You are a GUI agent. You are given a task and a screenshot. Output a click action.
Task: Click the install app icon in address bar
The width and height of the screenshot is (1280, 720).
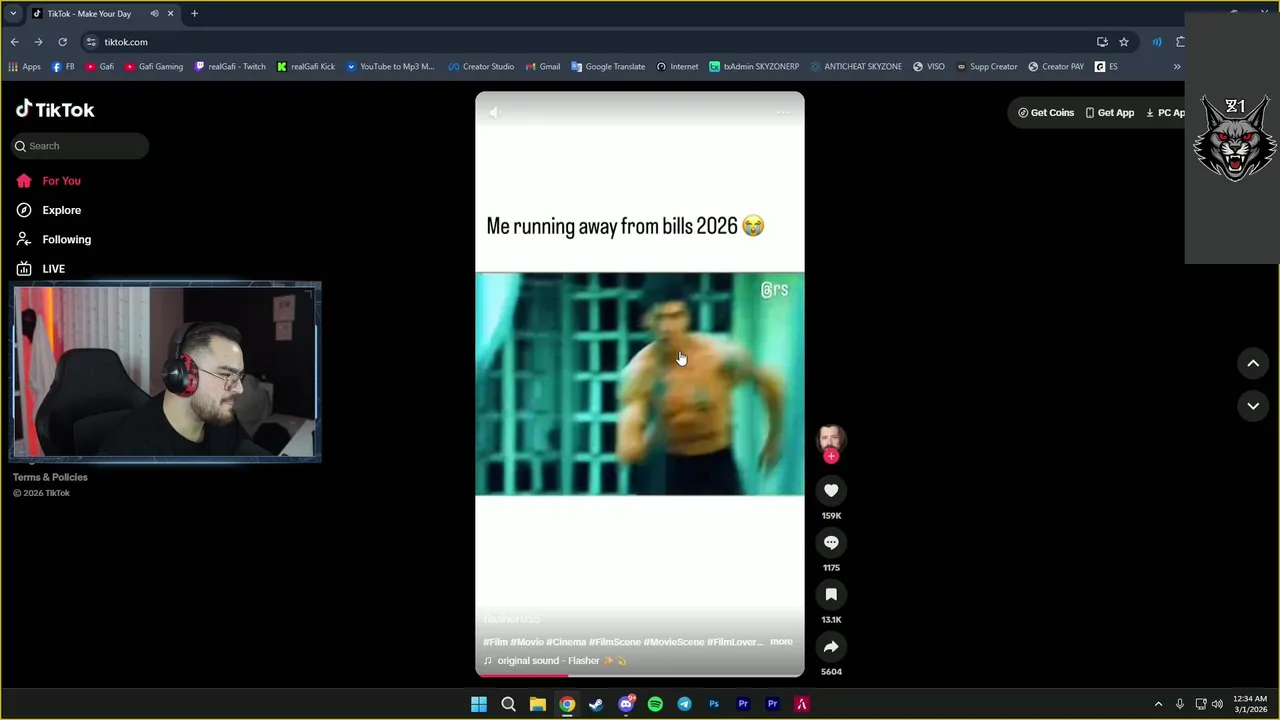coord(1102,42)
